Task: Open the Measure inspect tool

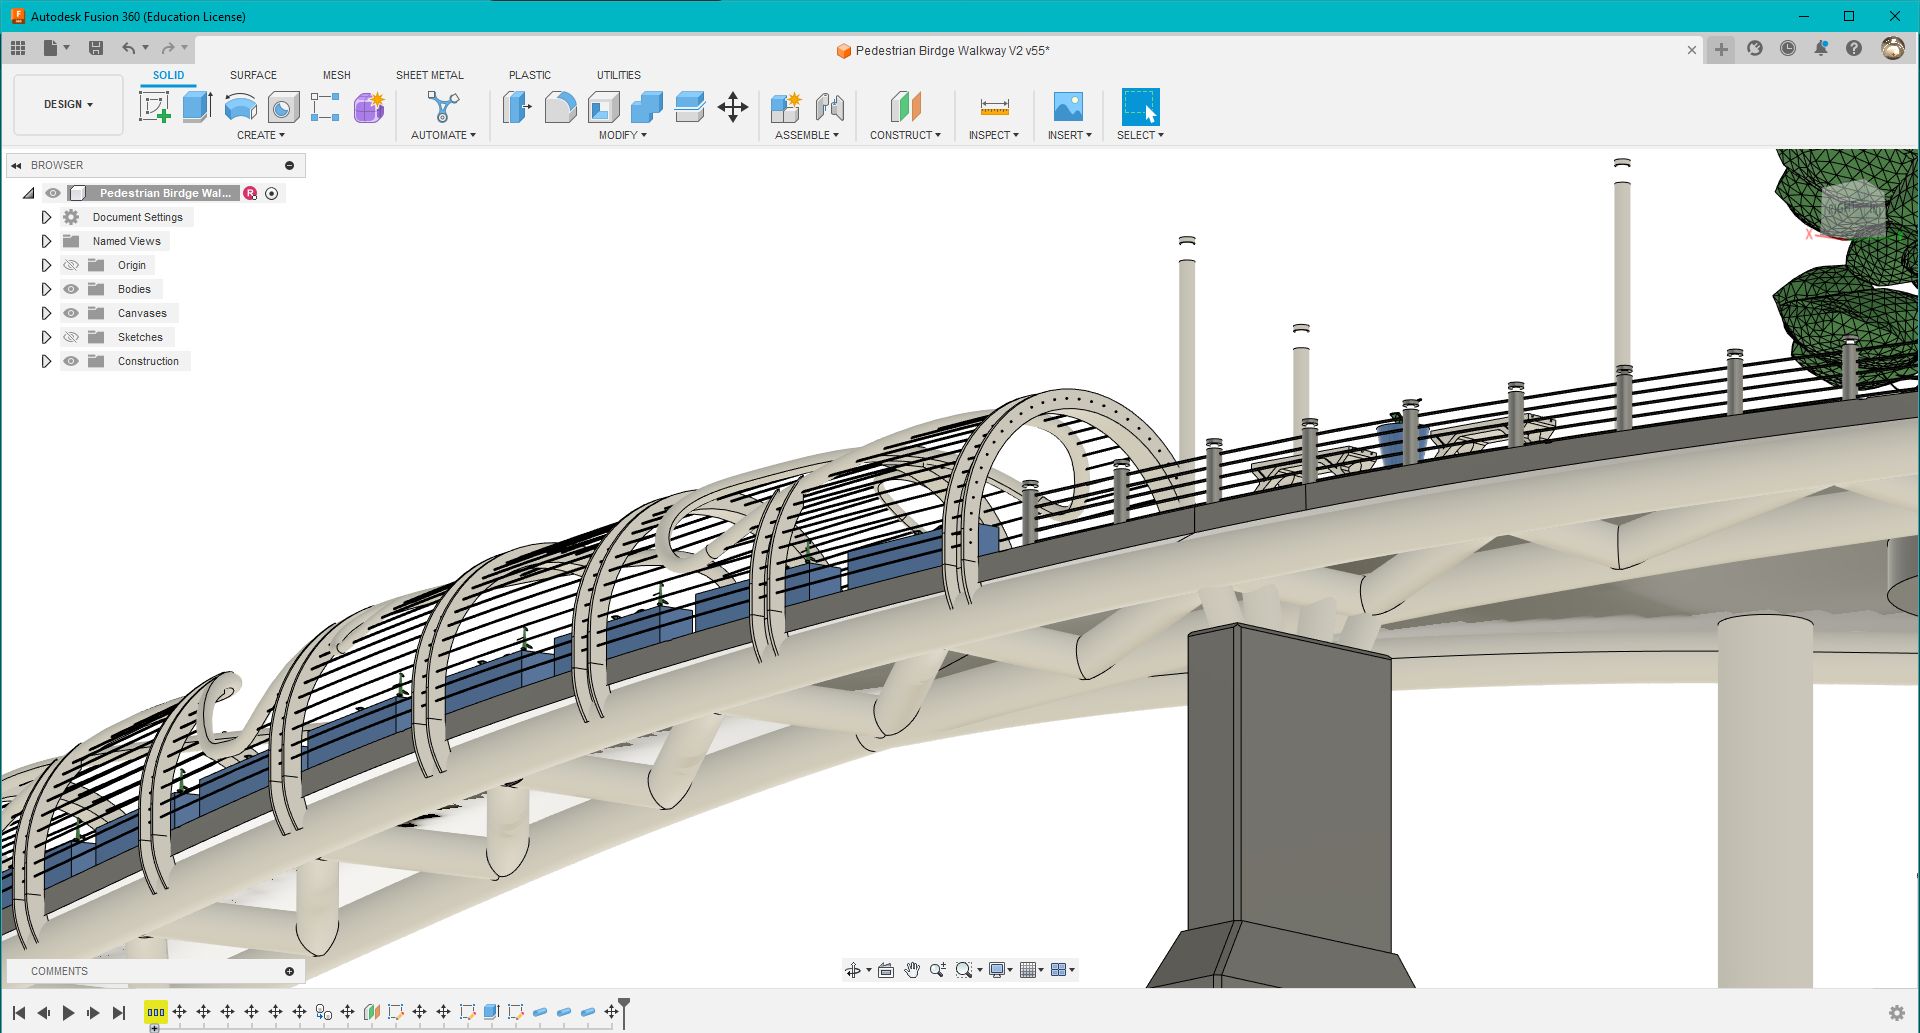Action: (x=993, y=107)
